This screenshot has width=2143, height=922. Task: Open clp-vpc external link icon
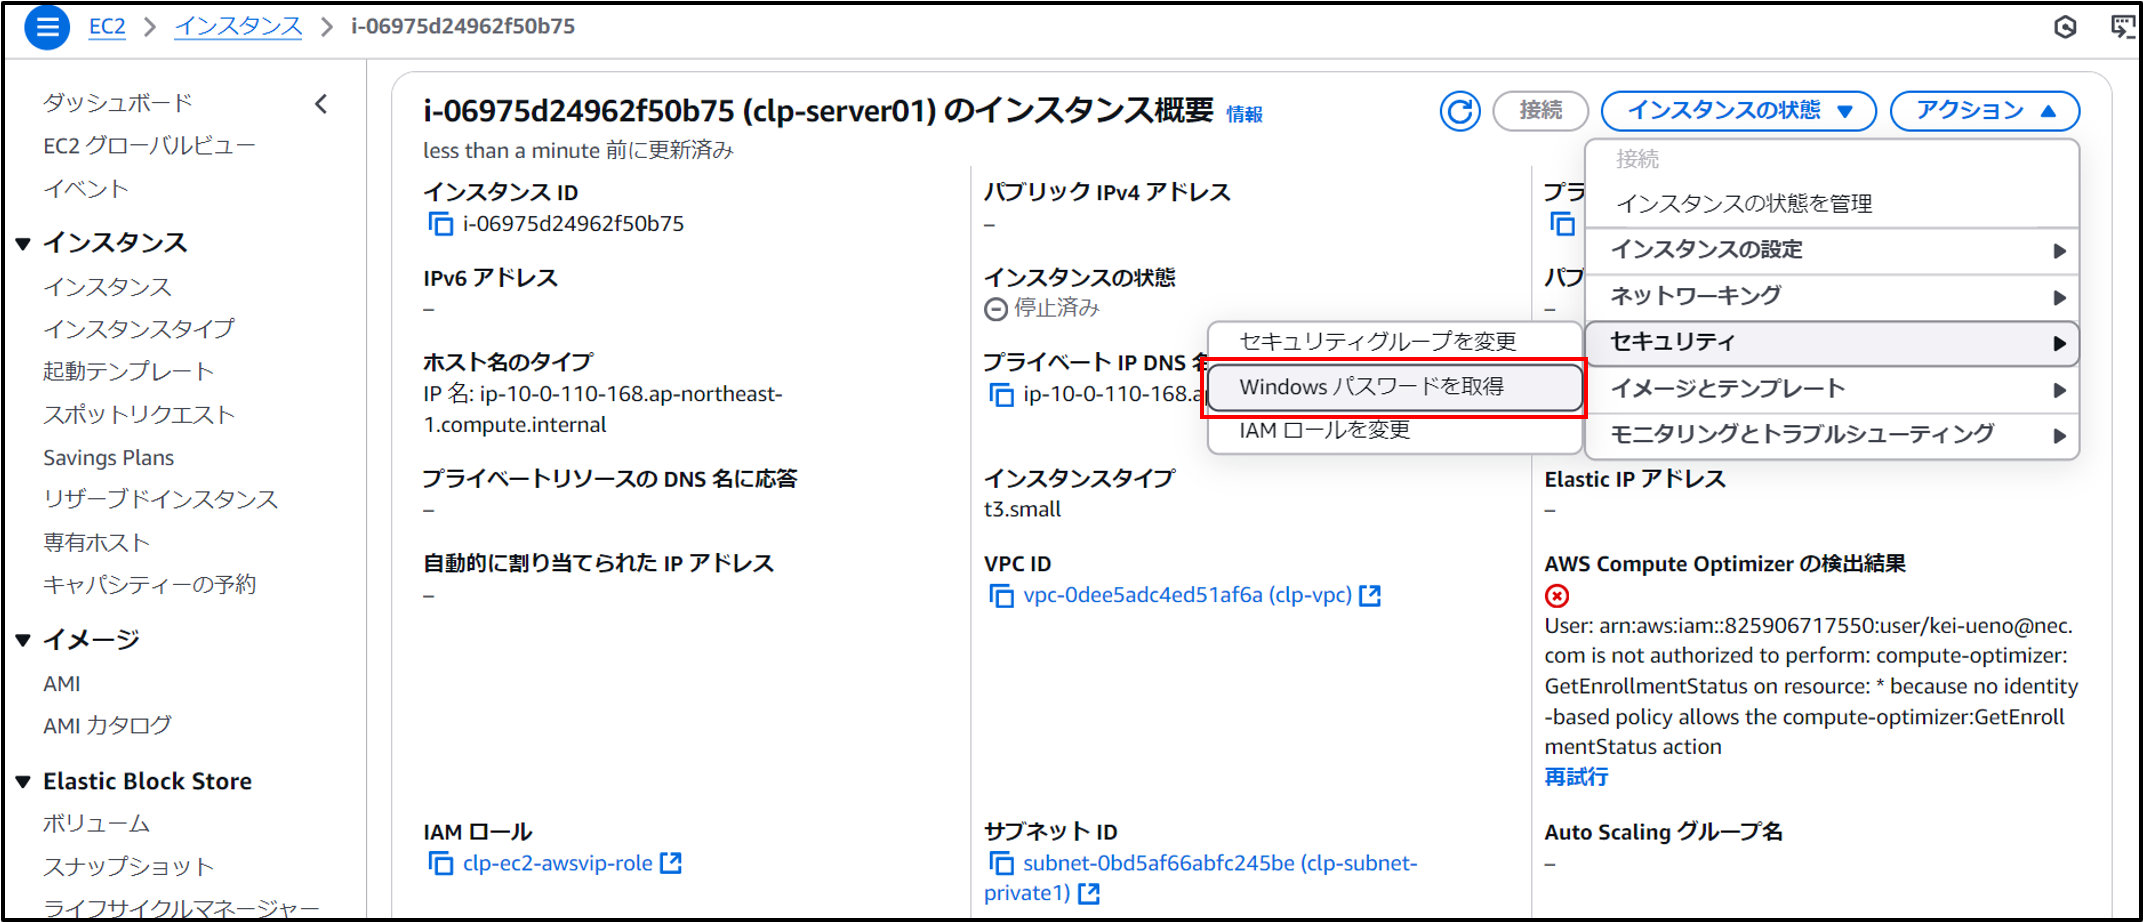(x=1370, y=596)
